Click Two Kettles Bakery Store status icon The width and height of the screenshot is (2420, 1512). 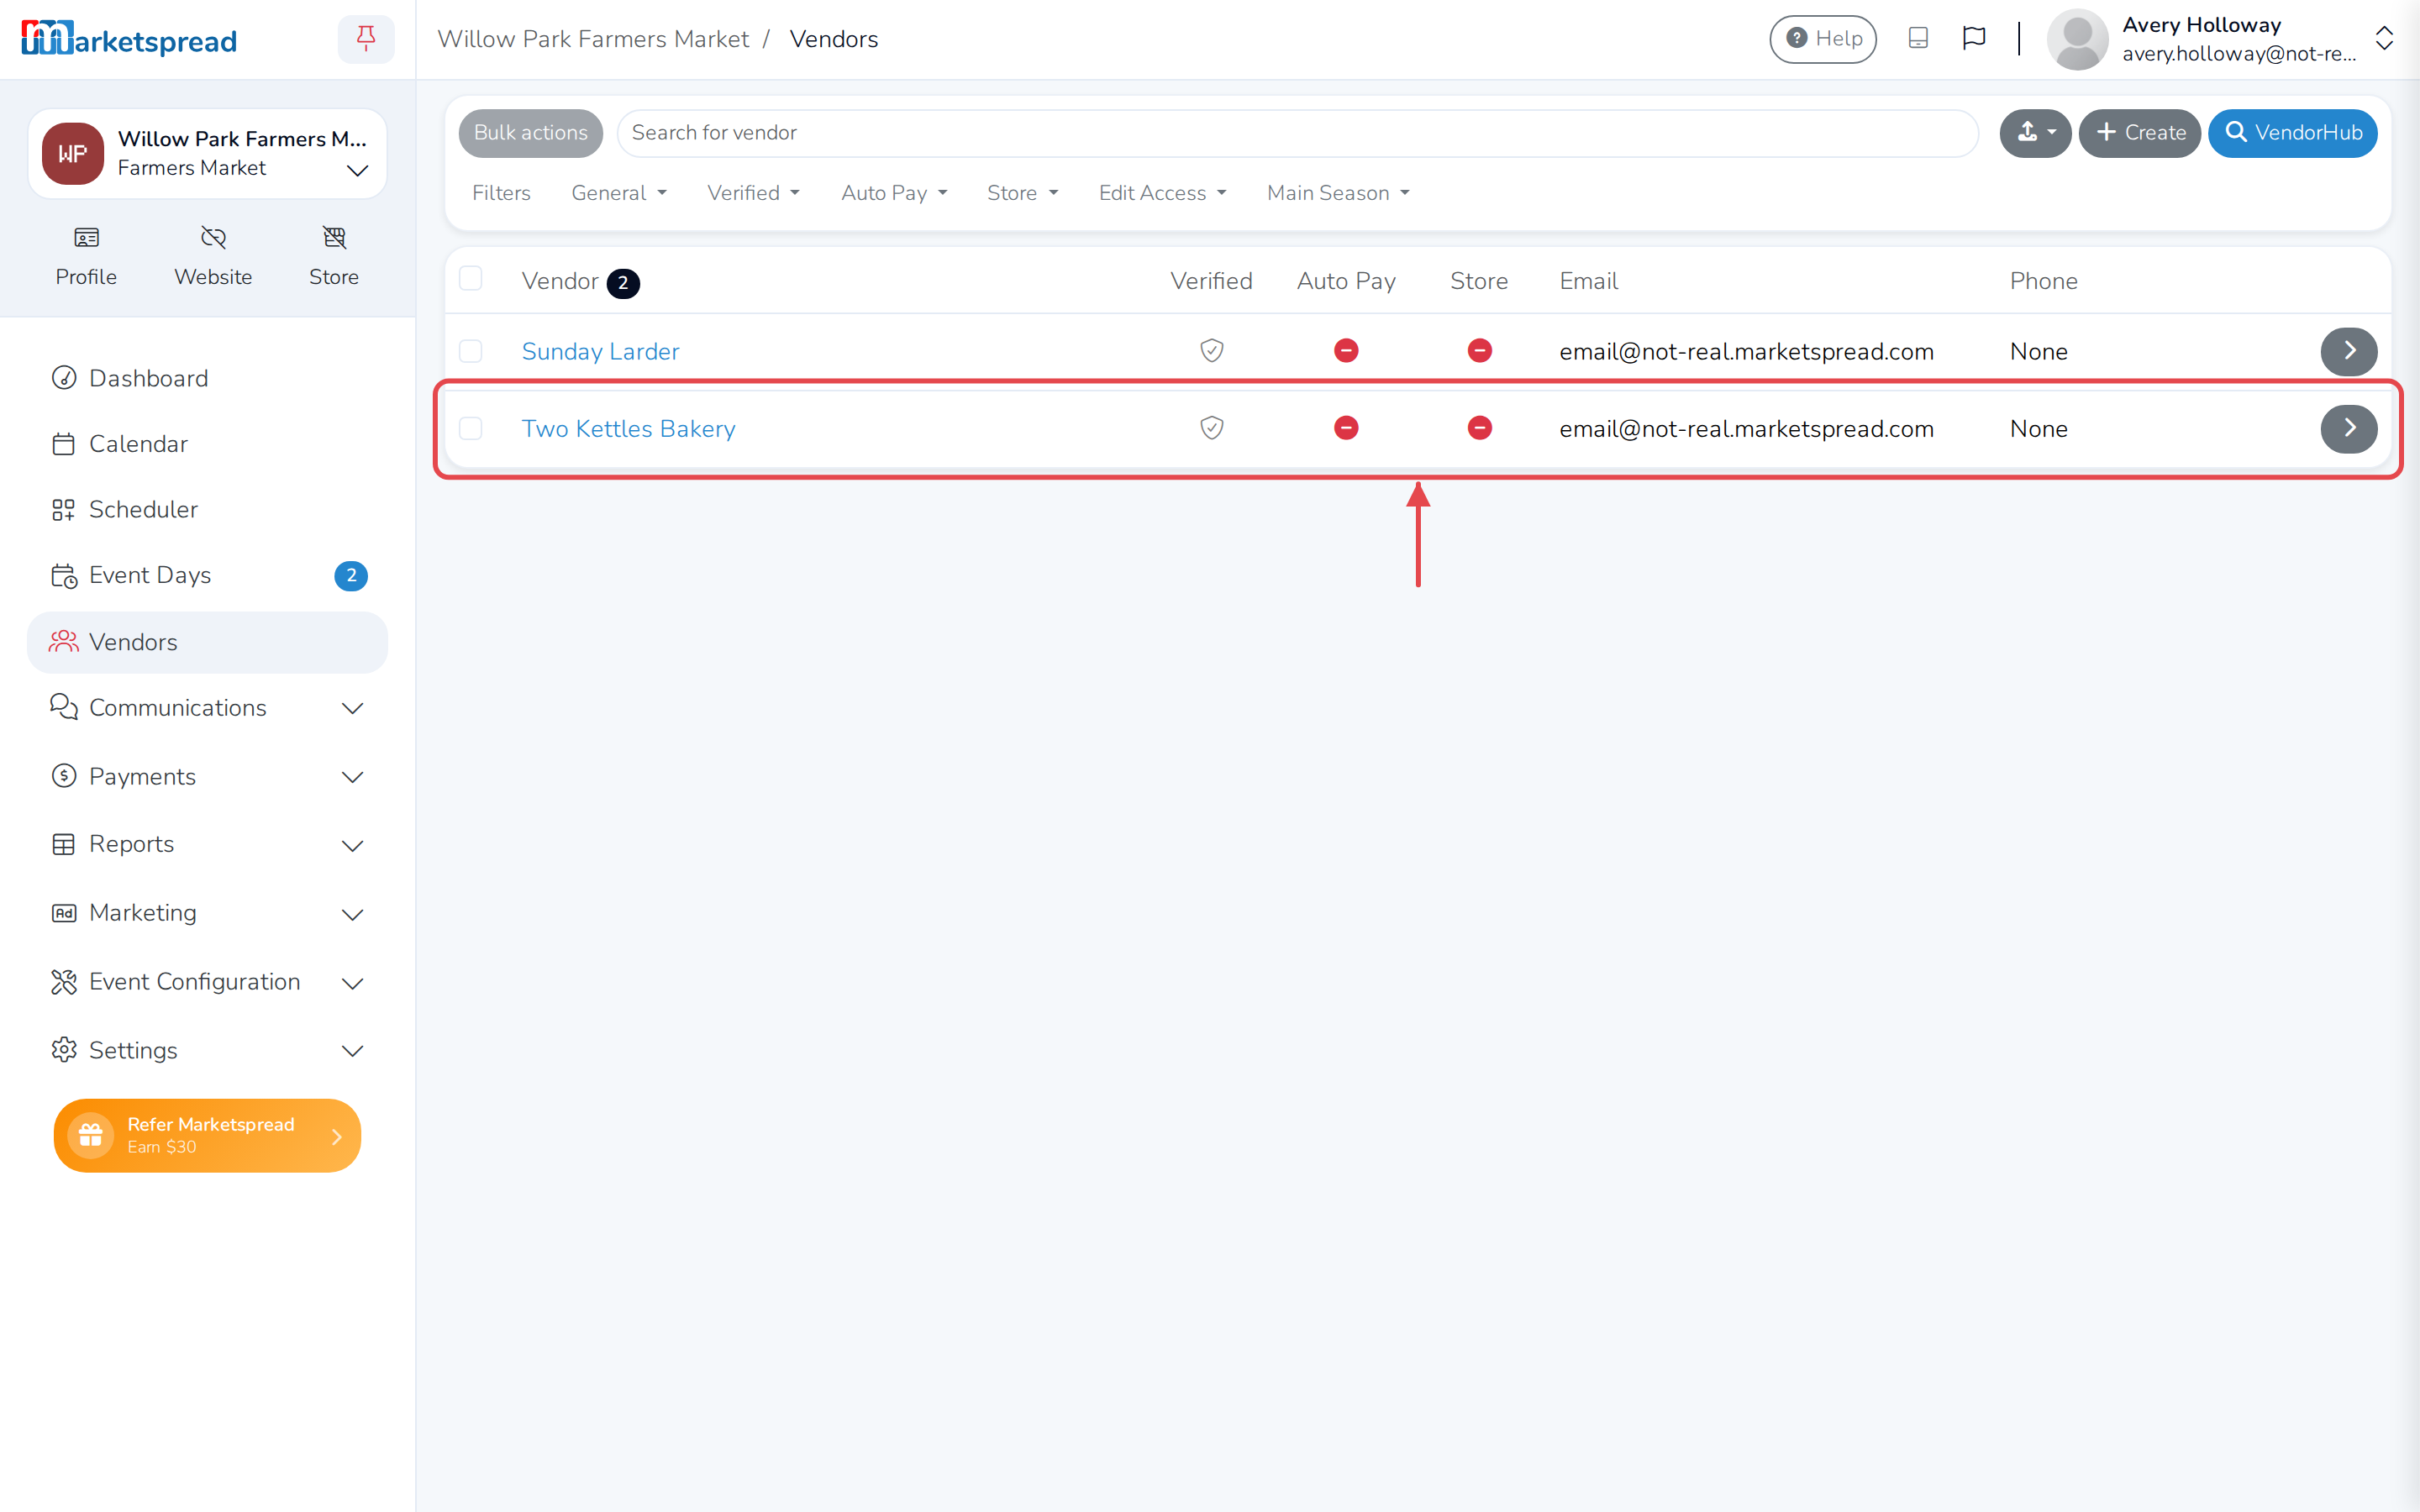1479,428
